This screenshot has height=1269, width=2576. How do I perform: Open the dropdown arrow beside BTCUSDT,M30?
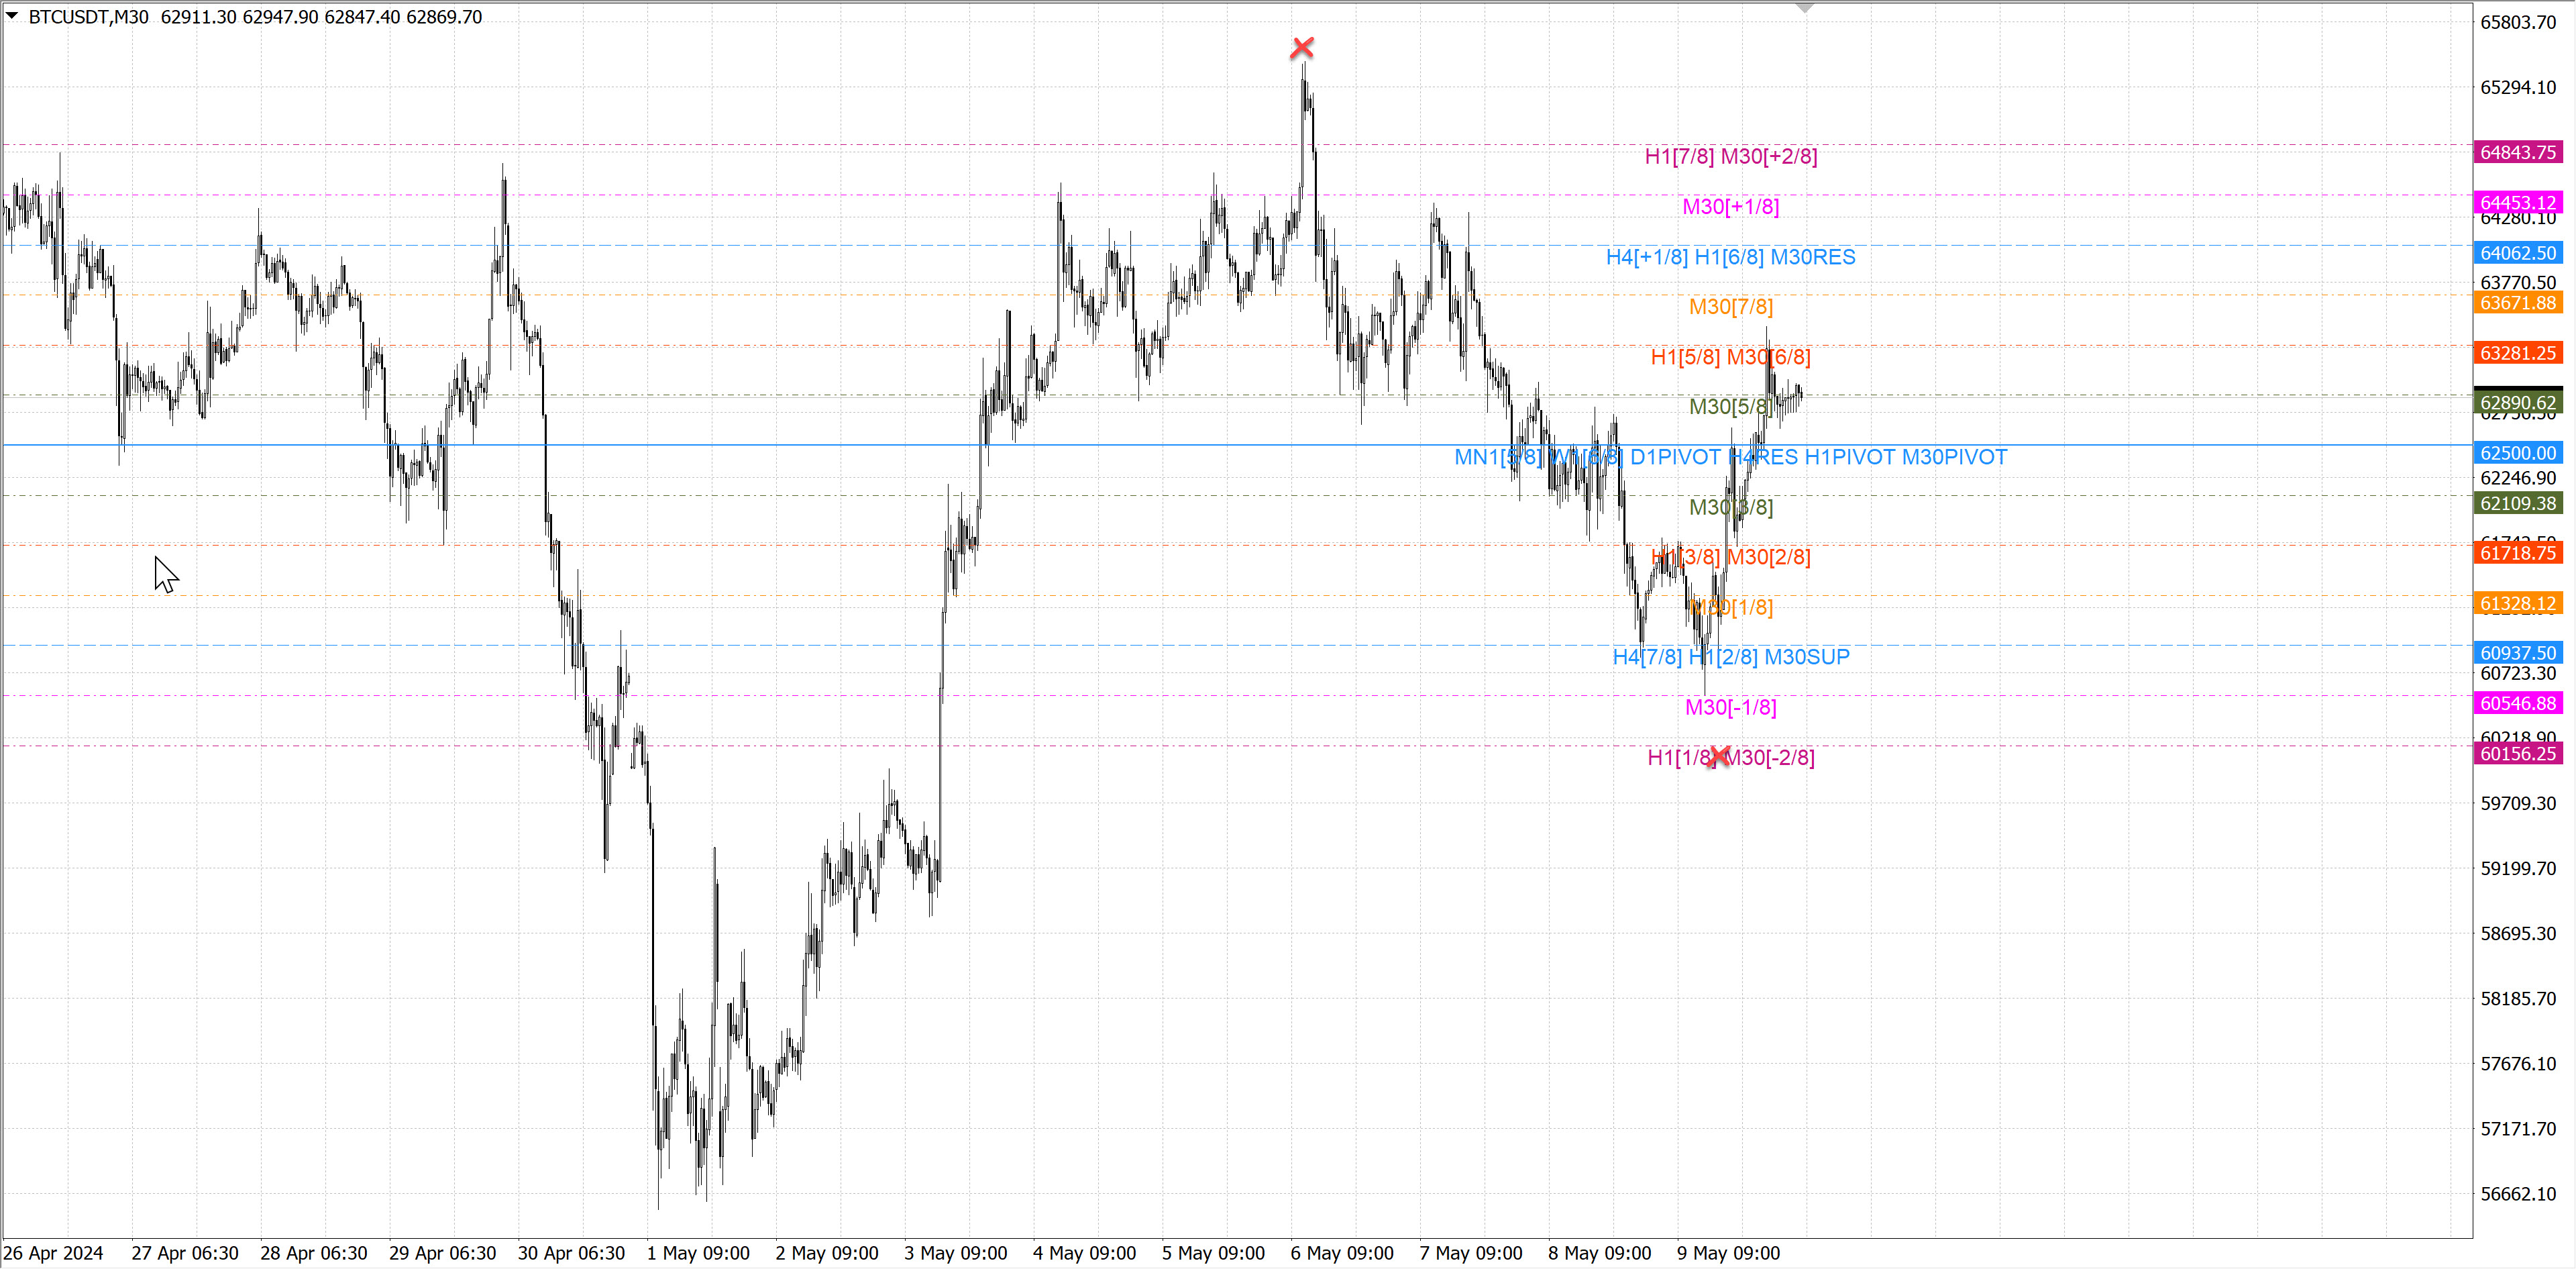tap(12, 16)
